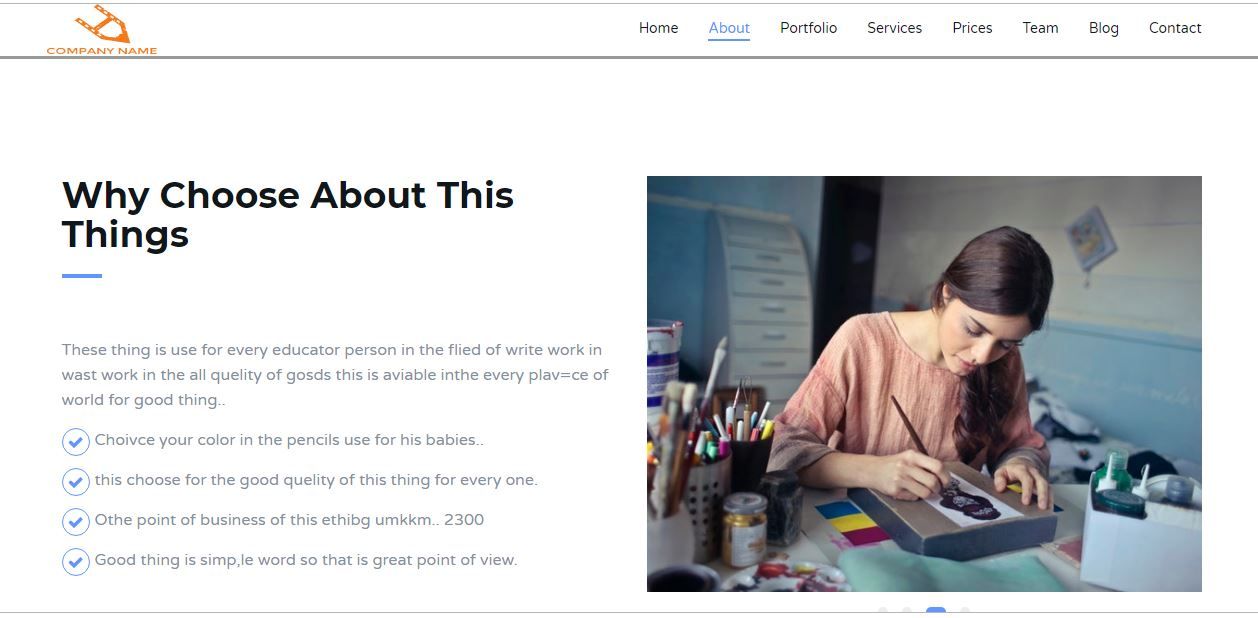
Task: Click the 'These thing is use' paragraph
Action: click(x=335, y=375)
